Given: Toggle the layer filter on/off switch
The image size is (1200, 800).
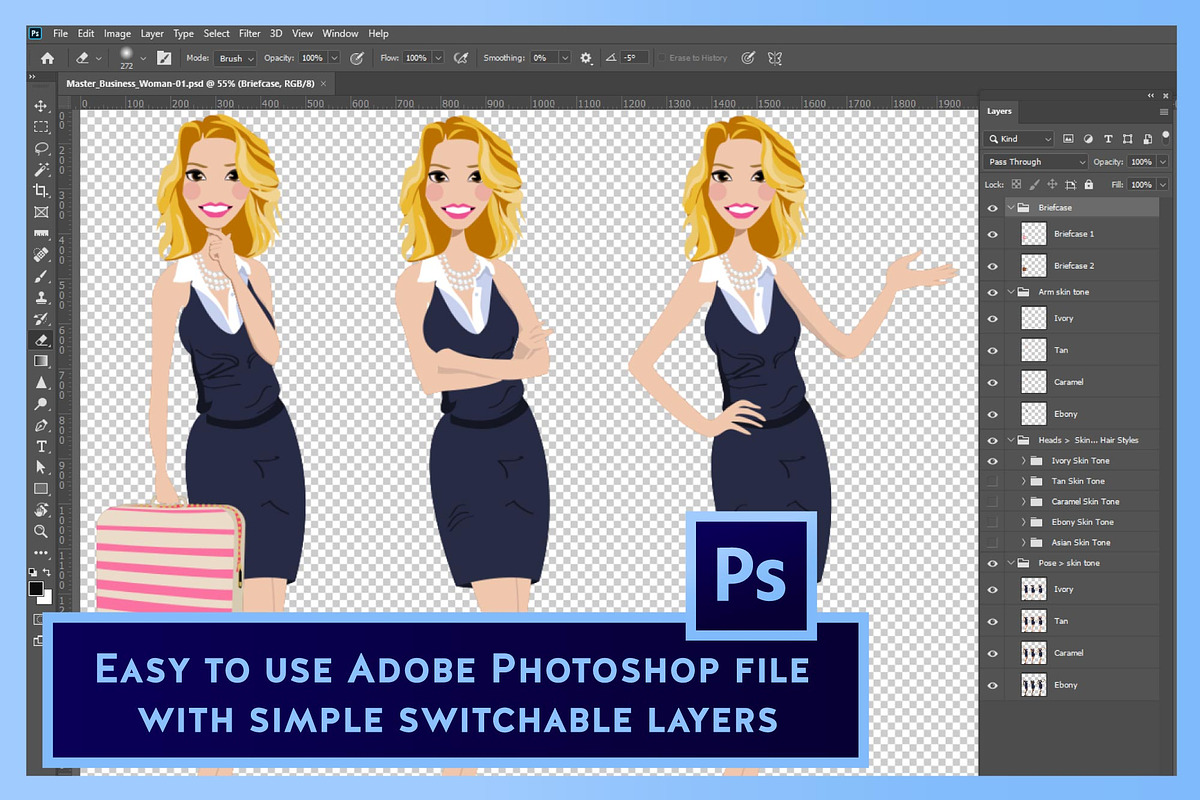Looking at the screenshot, I should point(1166,136).
